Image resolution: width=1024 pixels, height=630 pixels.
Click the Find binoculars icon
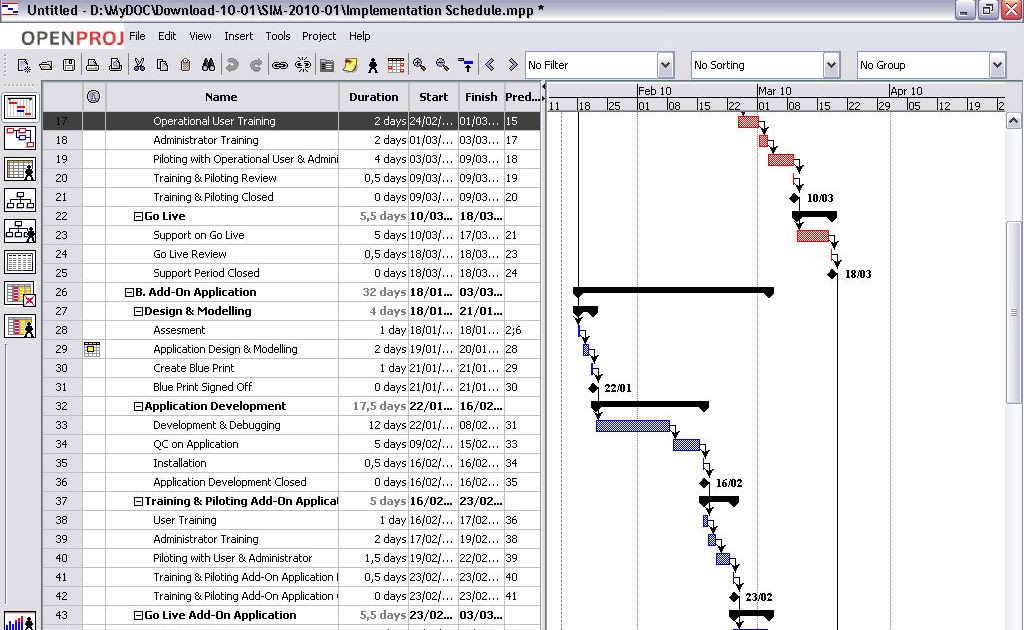tap(208, 65)
